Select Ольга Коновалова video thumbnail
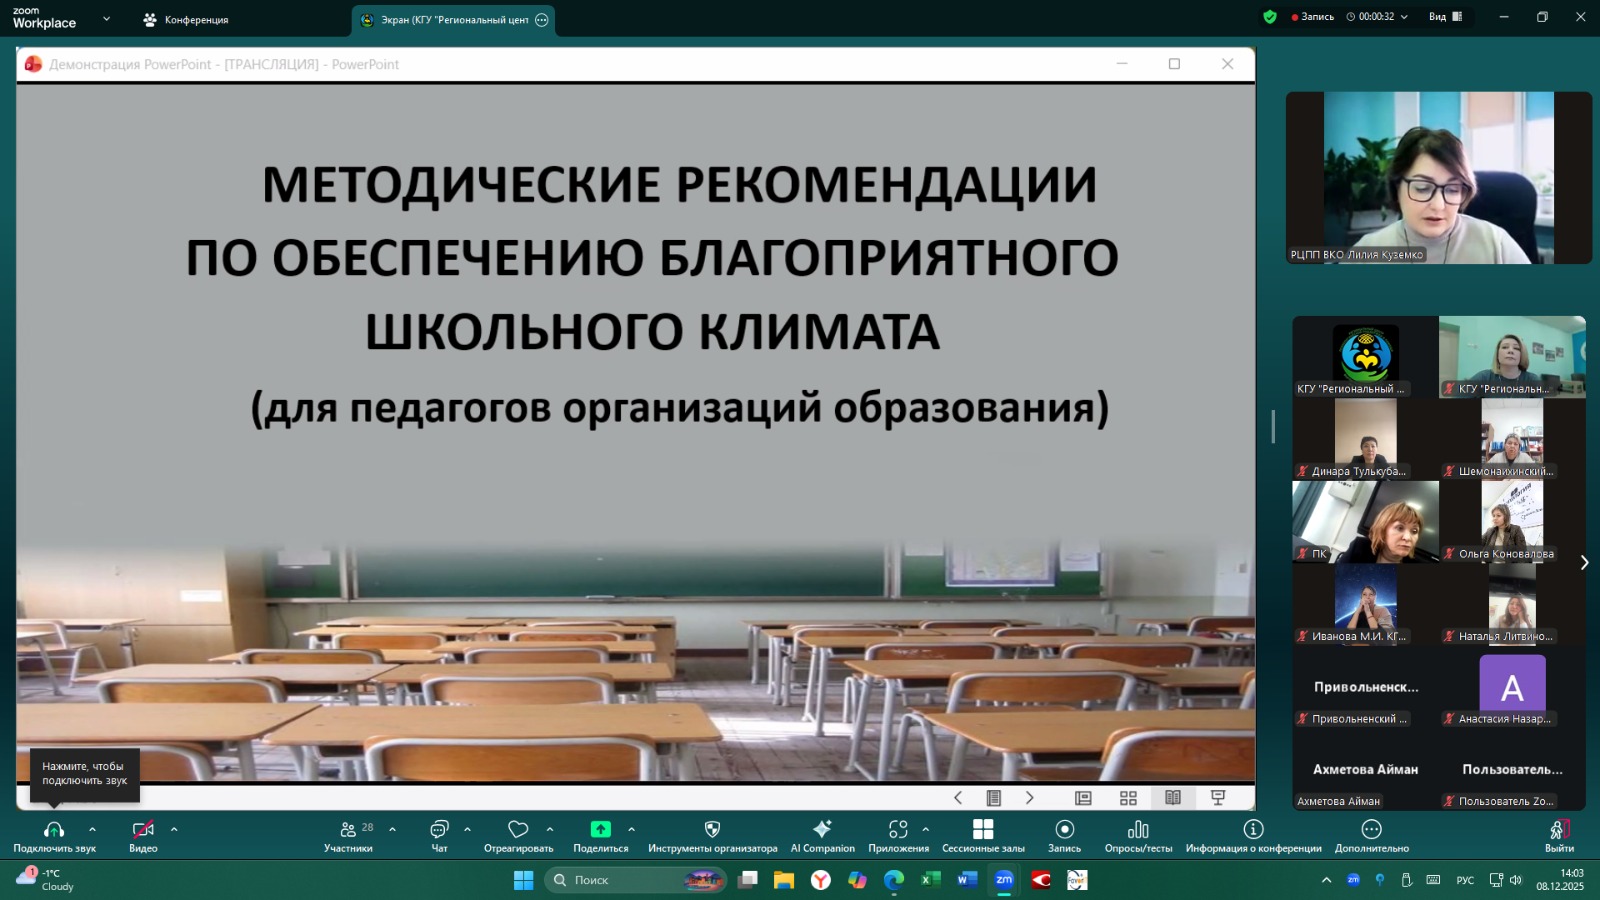Image resolution: width=1600 pixels, height=900 pixels. coord(1512,521)
